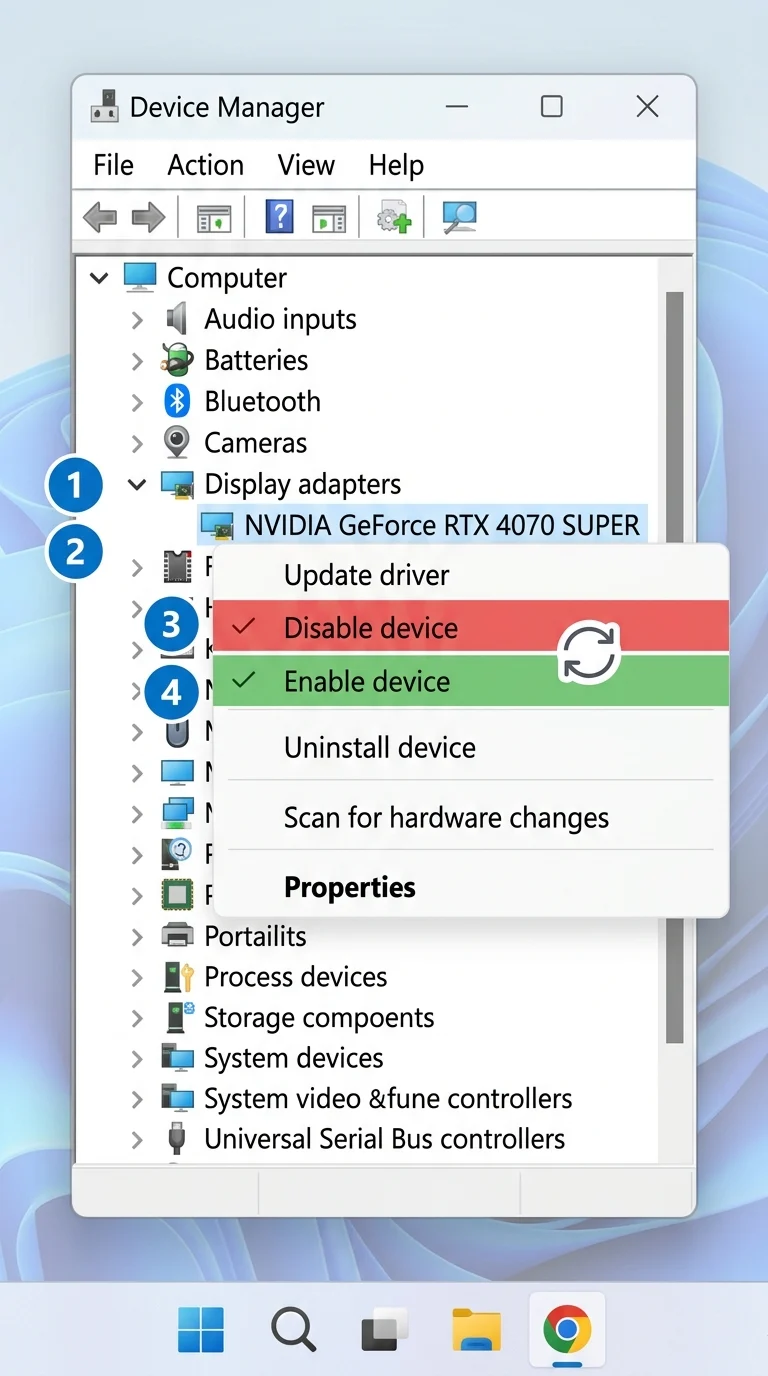Select "System video &fune controllers" text
The height and width of the screenshot is (1376, 768).
388,1098
